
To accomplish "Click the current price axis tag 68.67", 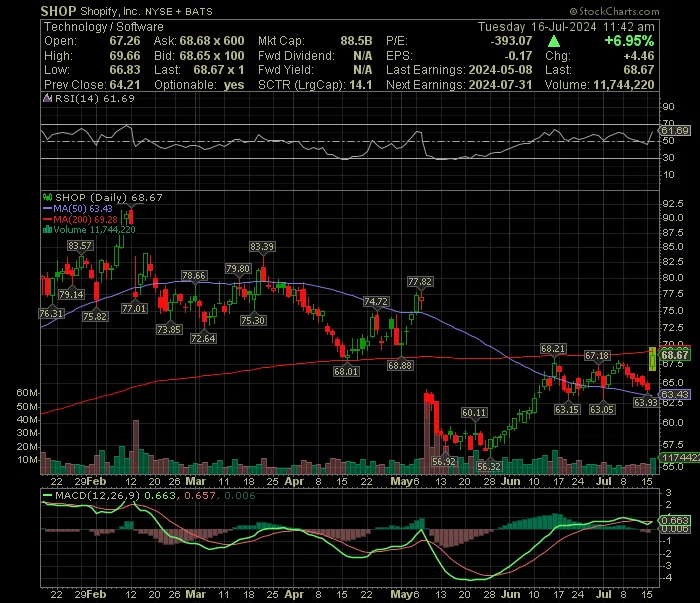I will (x=675, y=355).
